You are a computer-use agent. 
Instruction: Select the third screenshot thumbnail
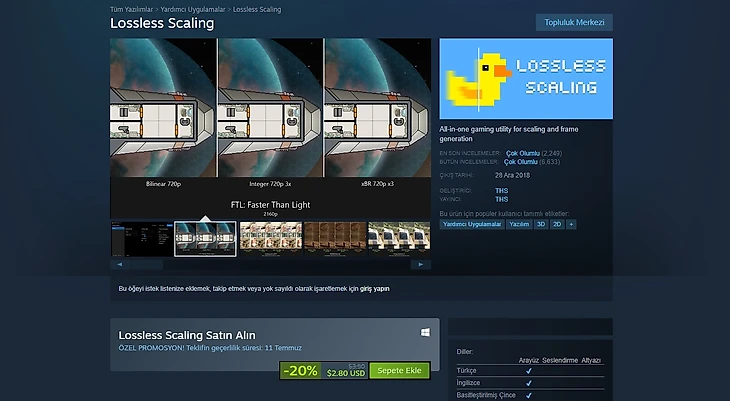coord(270,239)
